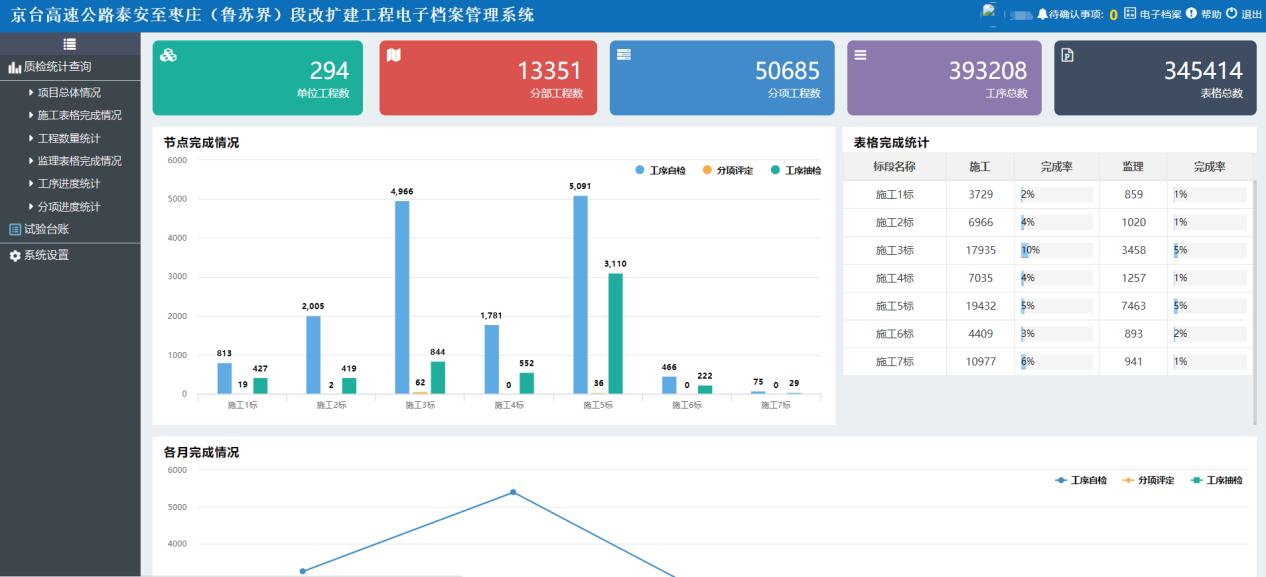This screenshot has width=1266, height=577.
Task: Expand 工序进度统计 menu item
Action: tap(70, 184)
